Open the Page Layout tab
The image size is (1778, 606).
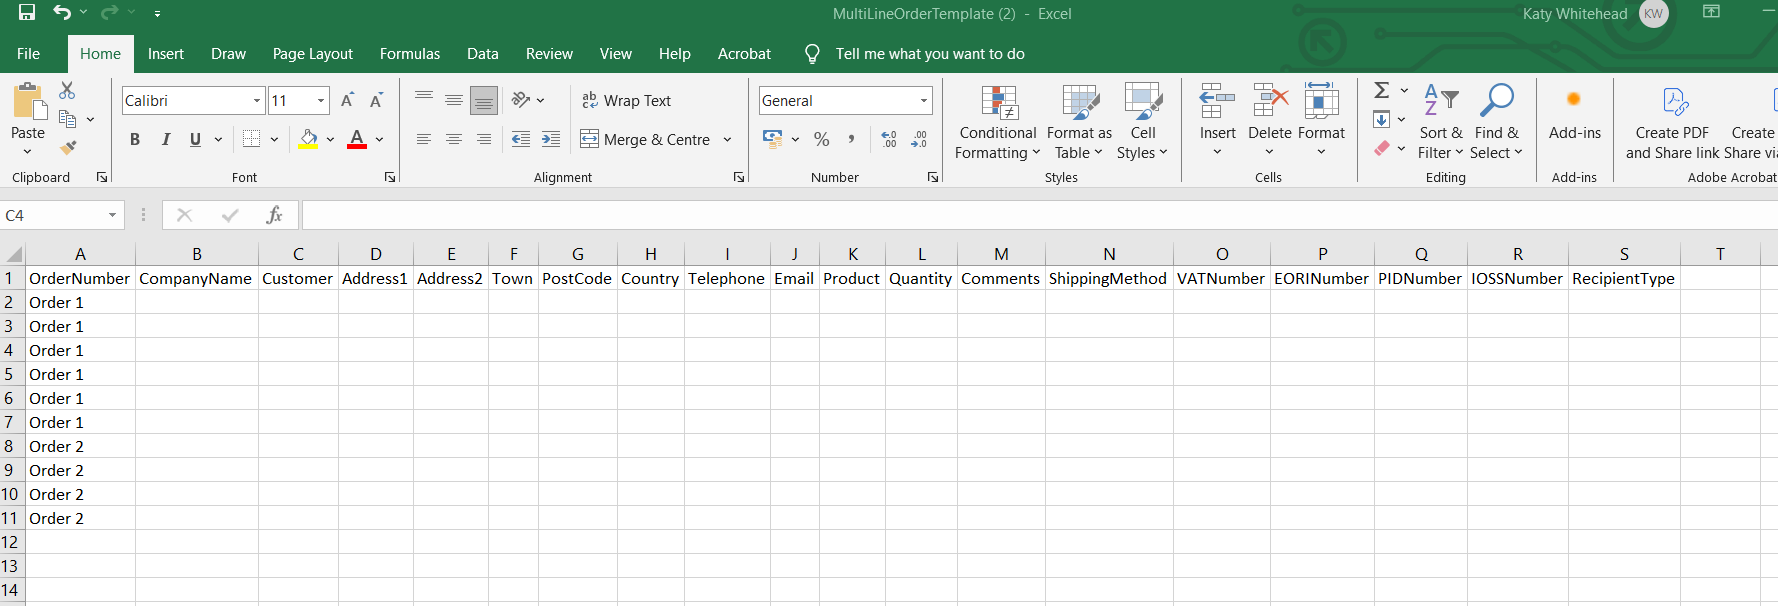pos(312,54)
